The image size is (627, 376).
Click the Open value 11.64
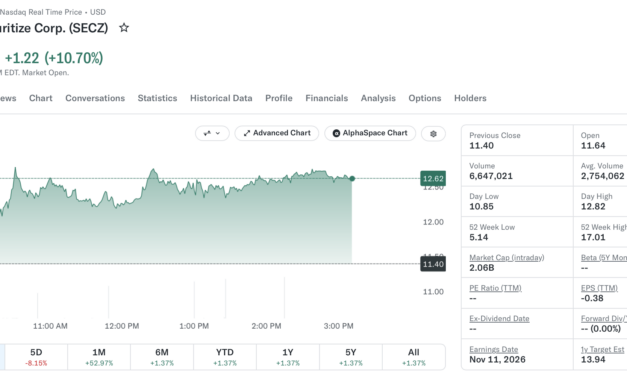point(593,146)
